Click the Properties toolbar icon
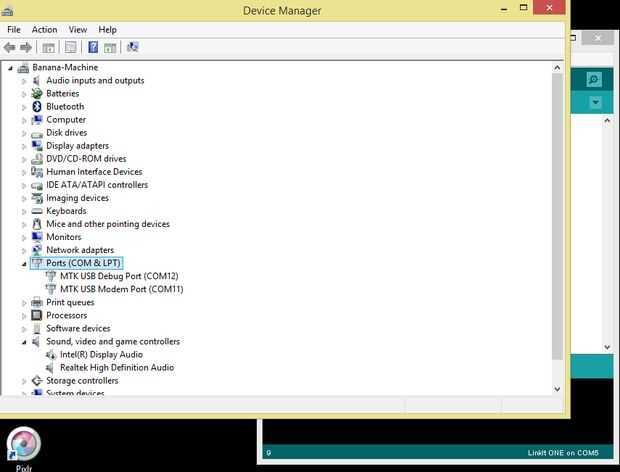Screen dimensions: 620x472 click(x=71, y=47)
